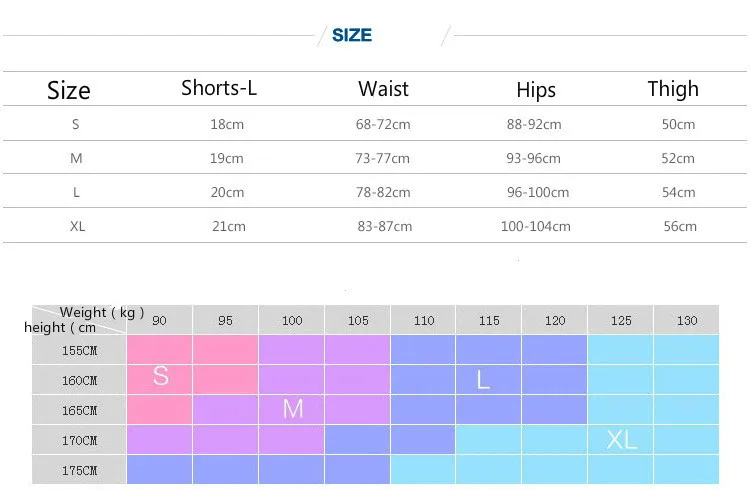The height and width of the screenshot is (490, 750).
Task: Click the white M label on purple zone
Action: pos(292,408)
